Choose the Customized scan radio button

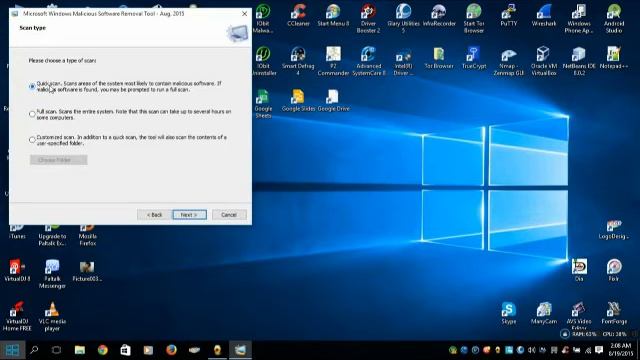(32, 140)
